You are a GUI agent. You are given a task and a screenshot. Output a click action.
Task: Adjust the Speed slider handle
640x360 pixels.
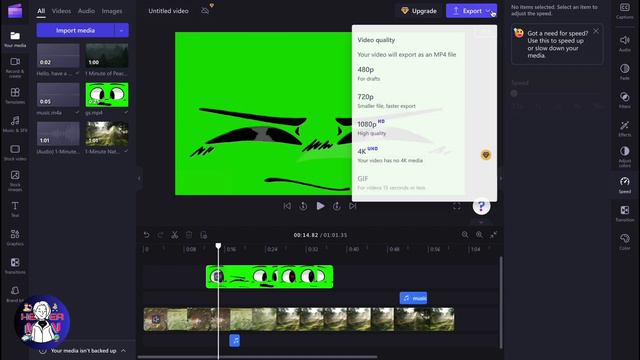click(514, 93)
